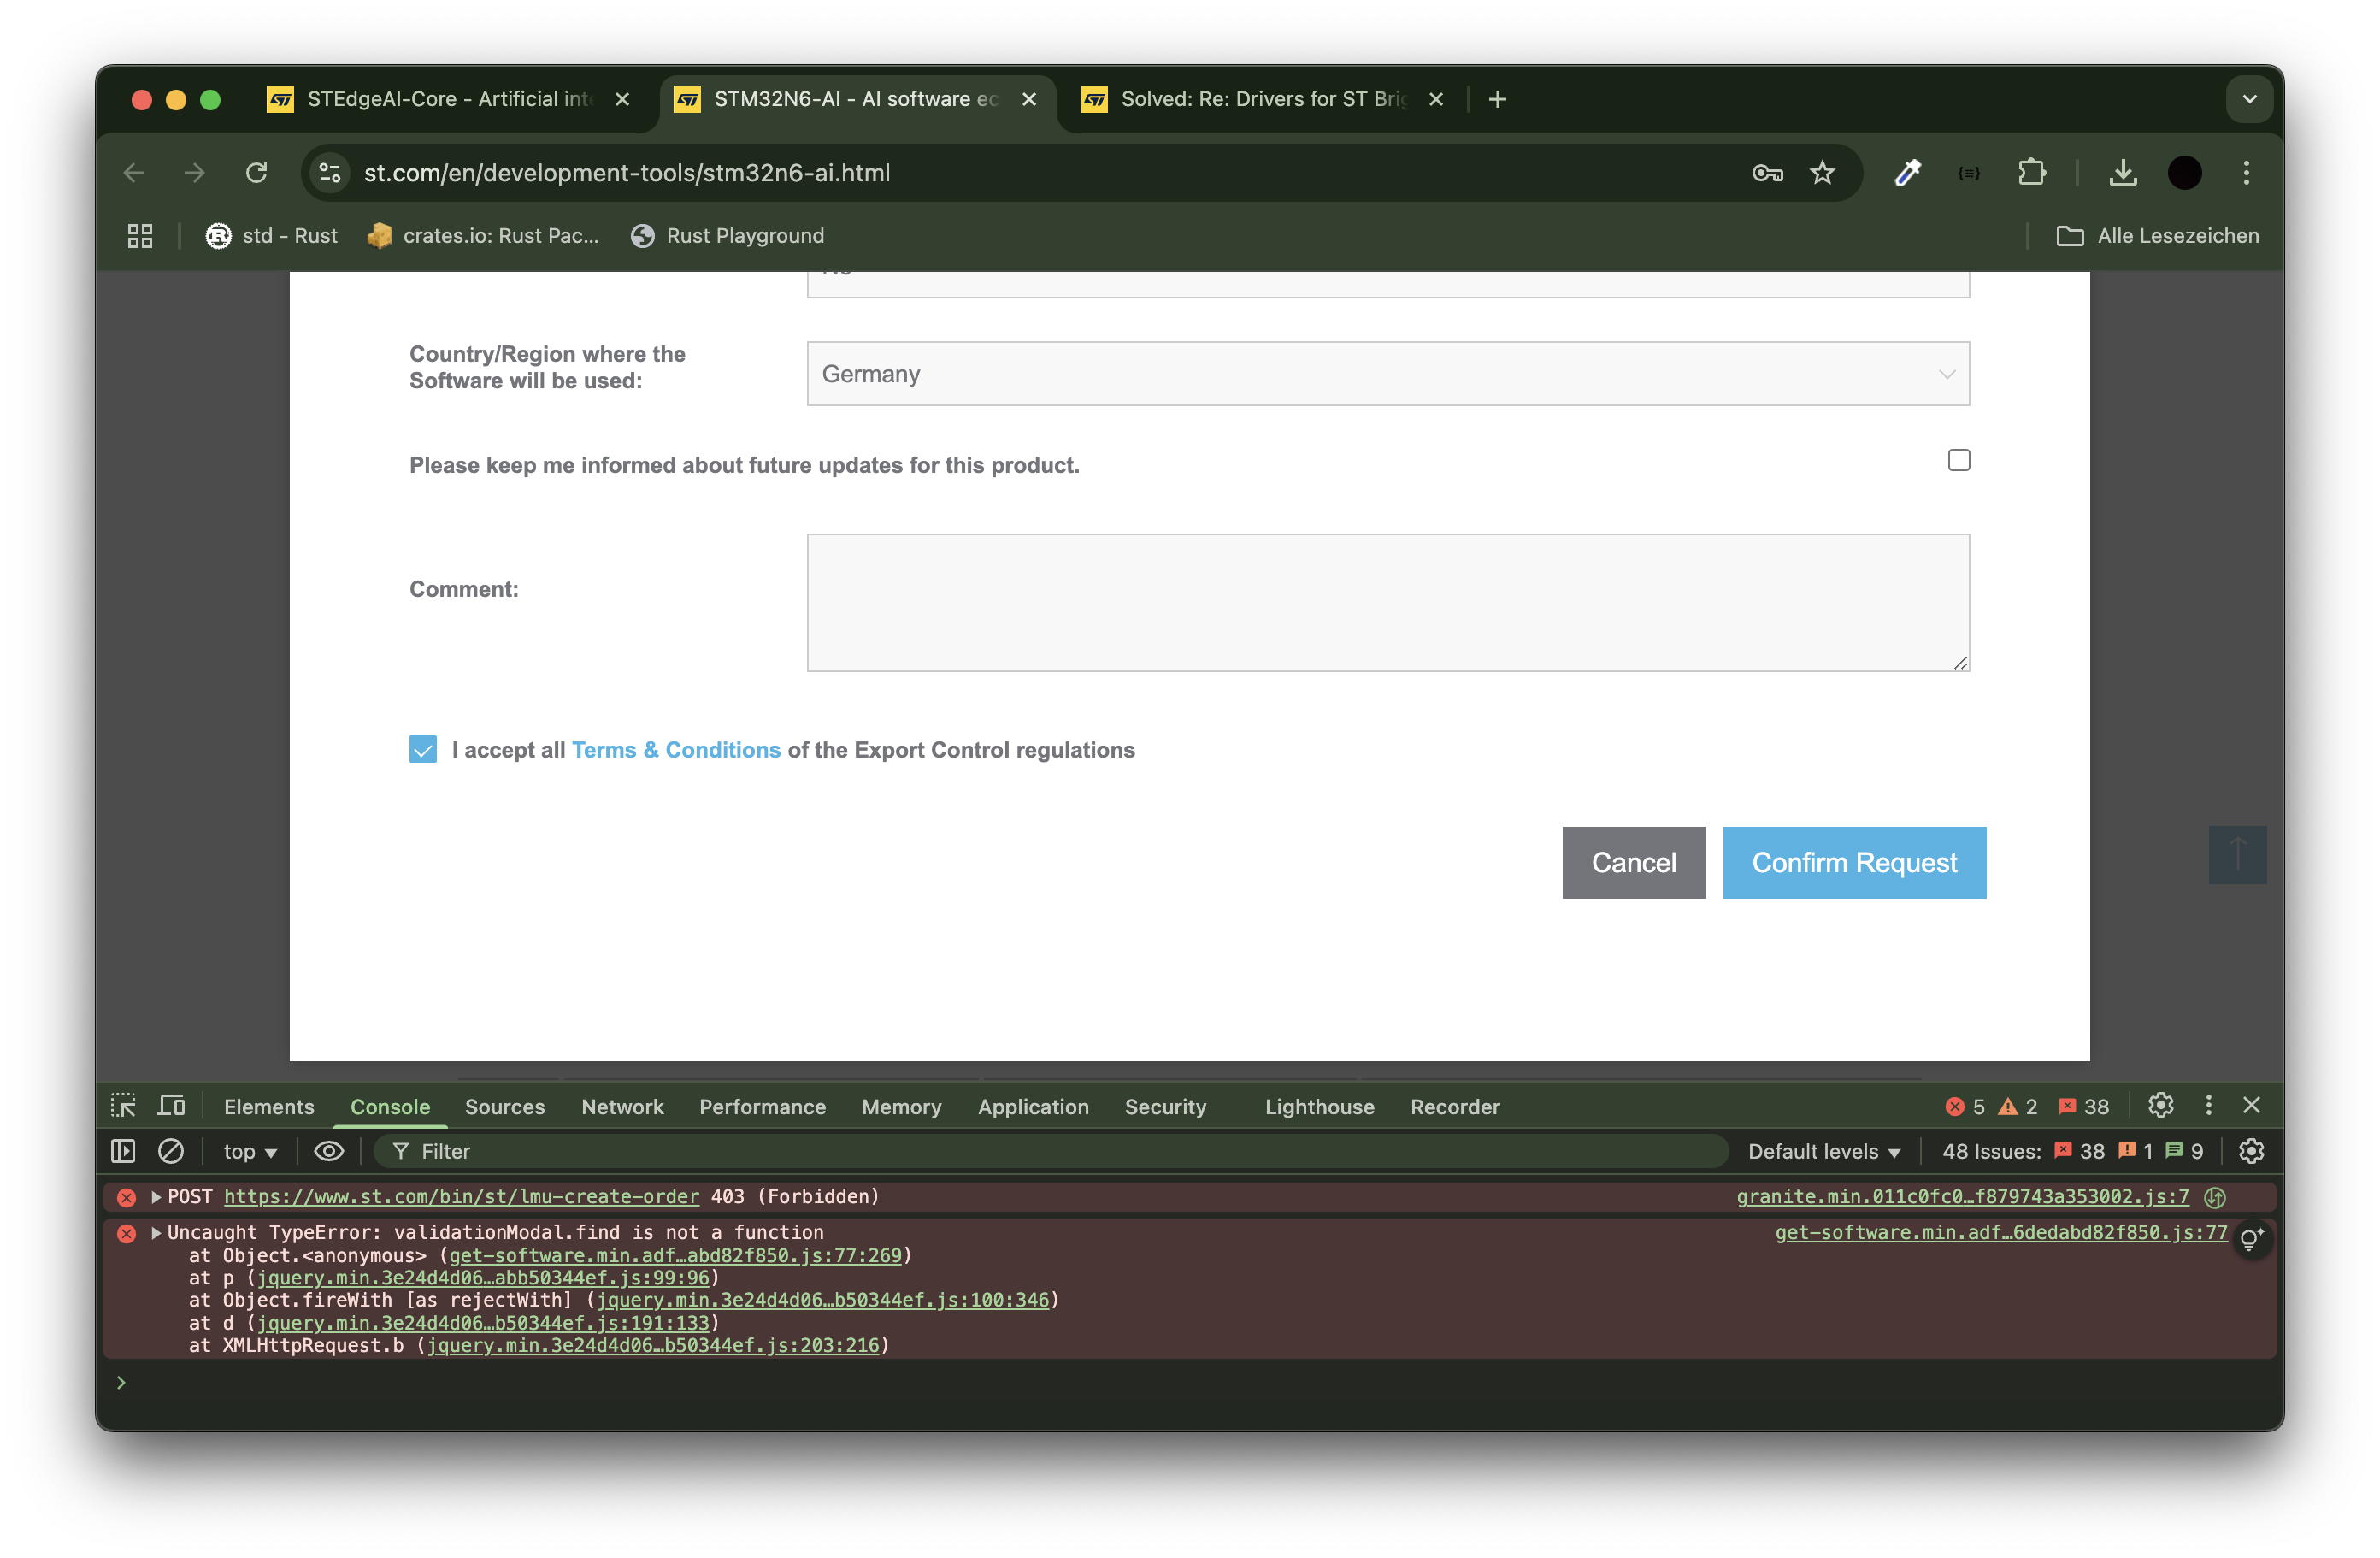Screen dimensions: 2380x1558
Task: Check the keep me informed checkbox
Action: click(1958, 460)
